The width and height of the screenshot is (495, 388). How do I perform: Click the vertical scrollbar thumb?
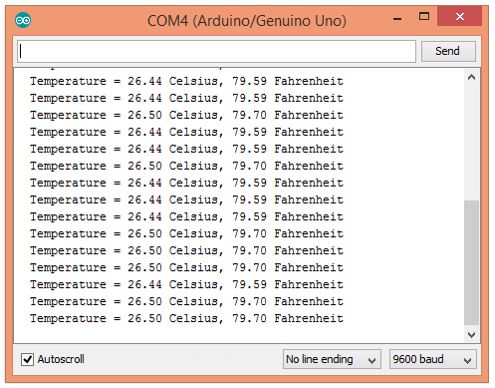(x=471, y=262)
